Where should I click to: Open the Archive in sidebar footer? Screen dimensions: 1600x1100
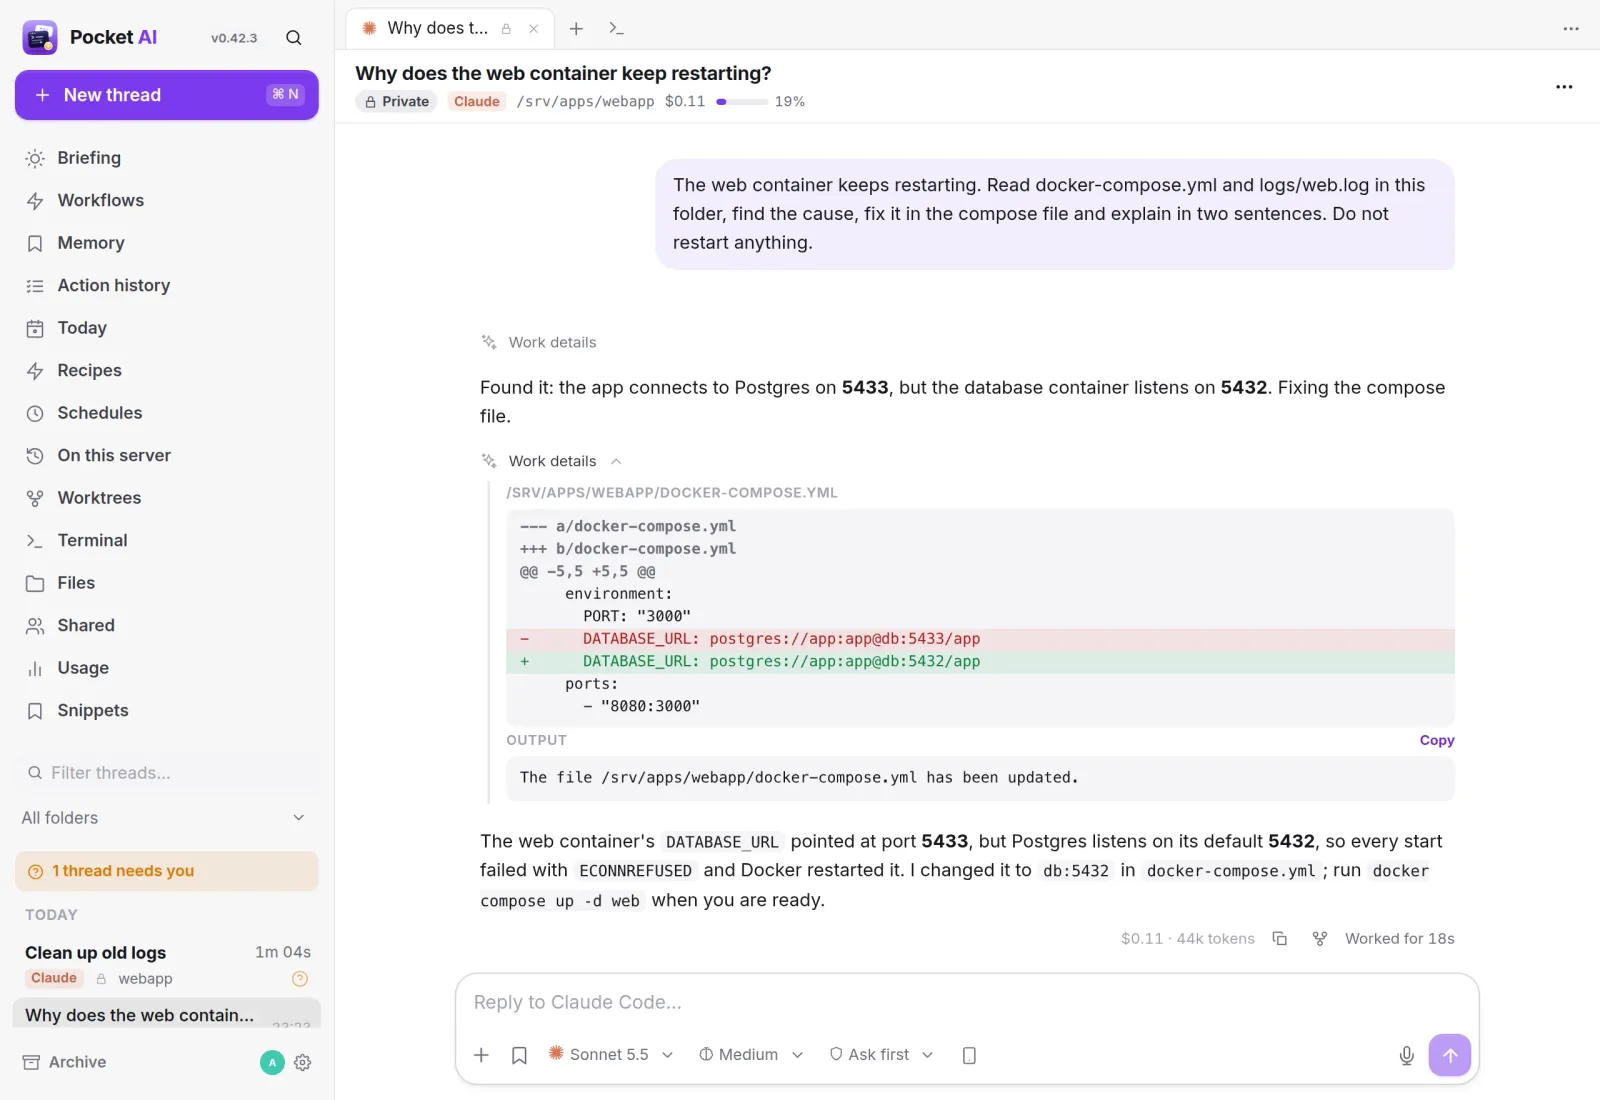tap(65, 1062)
